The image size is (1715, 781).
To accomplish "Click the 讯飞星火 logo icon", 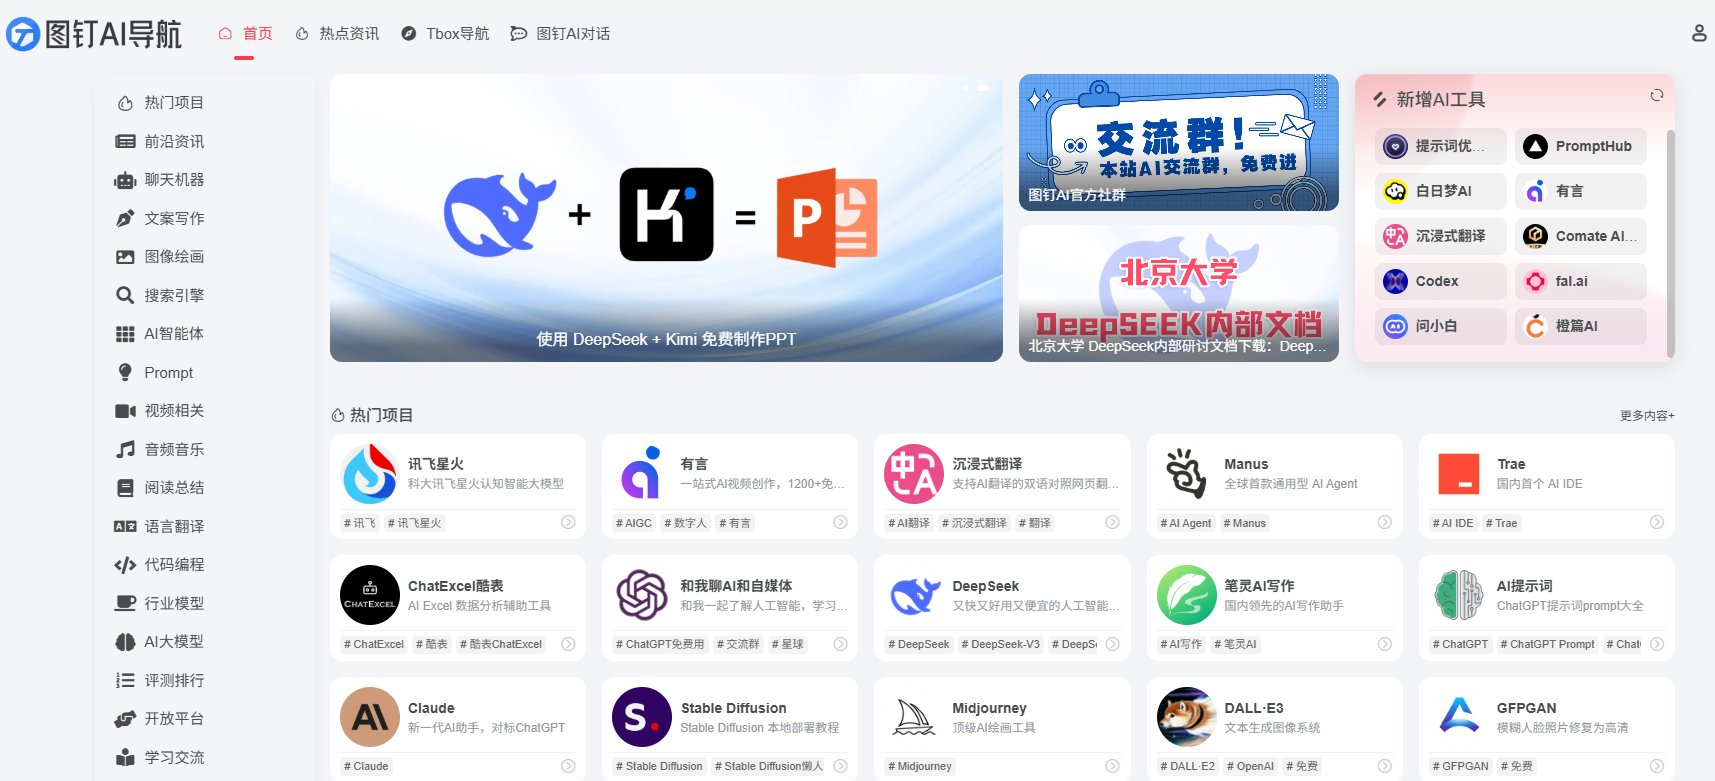I will tap(370, 474).
